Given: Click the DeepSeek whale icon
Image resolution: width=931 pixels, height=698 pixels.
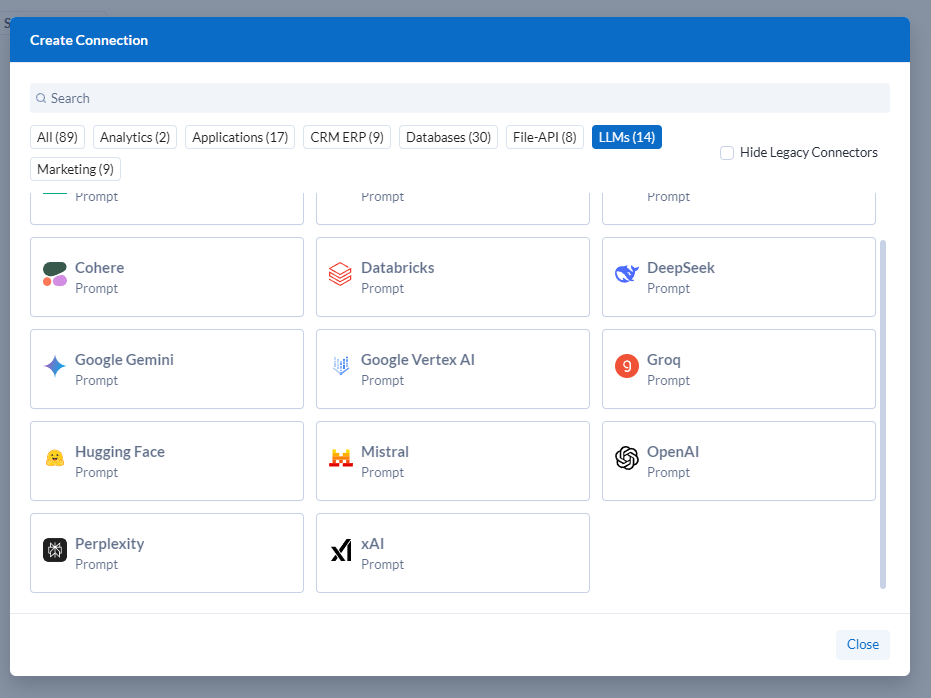Looking at the screenshot, I should point(626,274).
